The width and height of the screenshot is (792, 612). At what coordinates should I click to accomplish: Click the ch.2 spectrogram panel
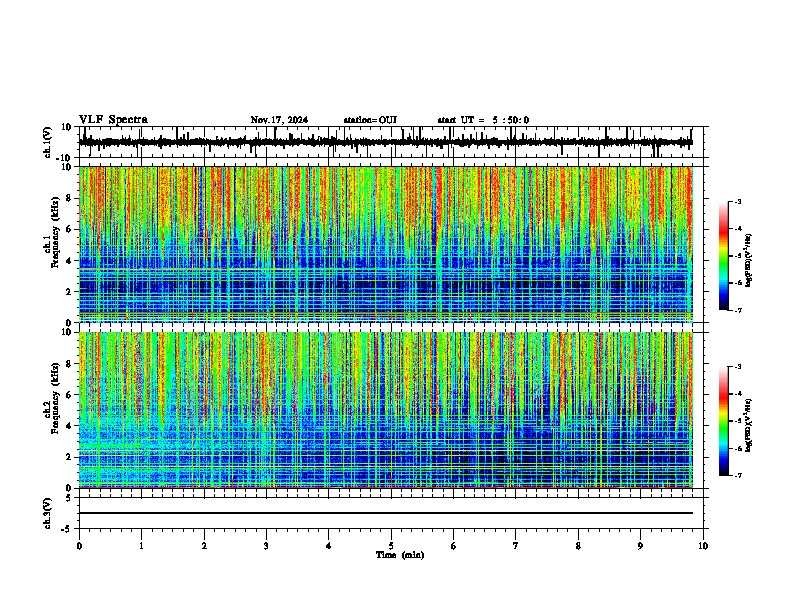pyautogui.click(x=386, y=410)
